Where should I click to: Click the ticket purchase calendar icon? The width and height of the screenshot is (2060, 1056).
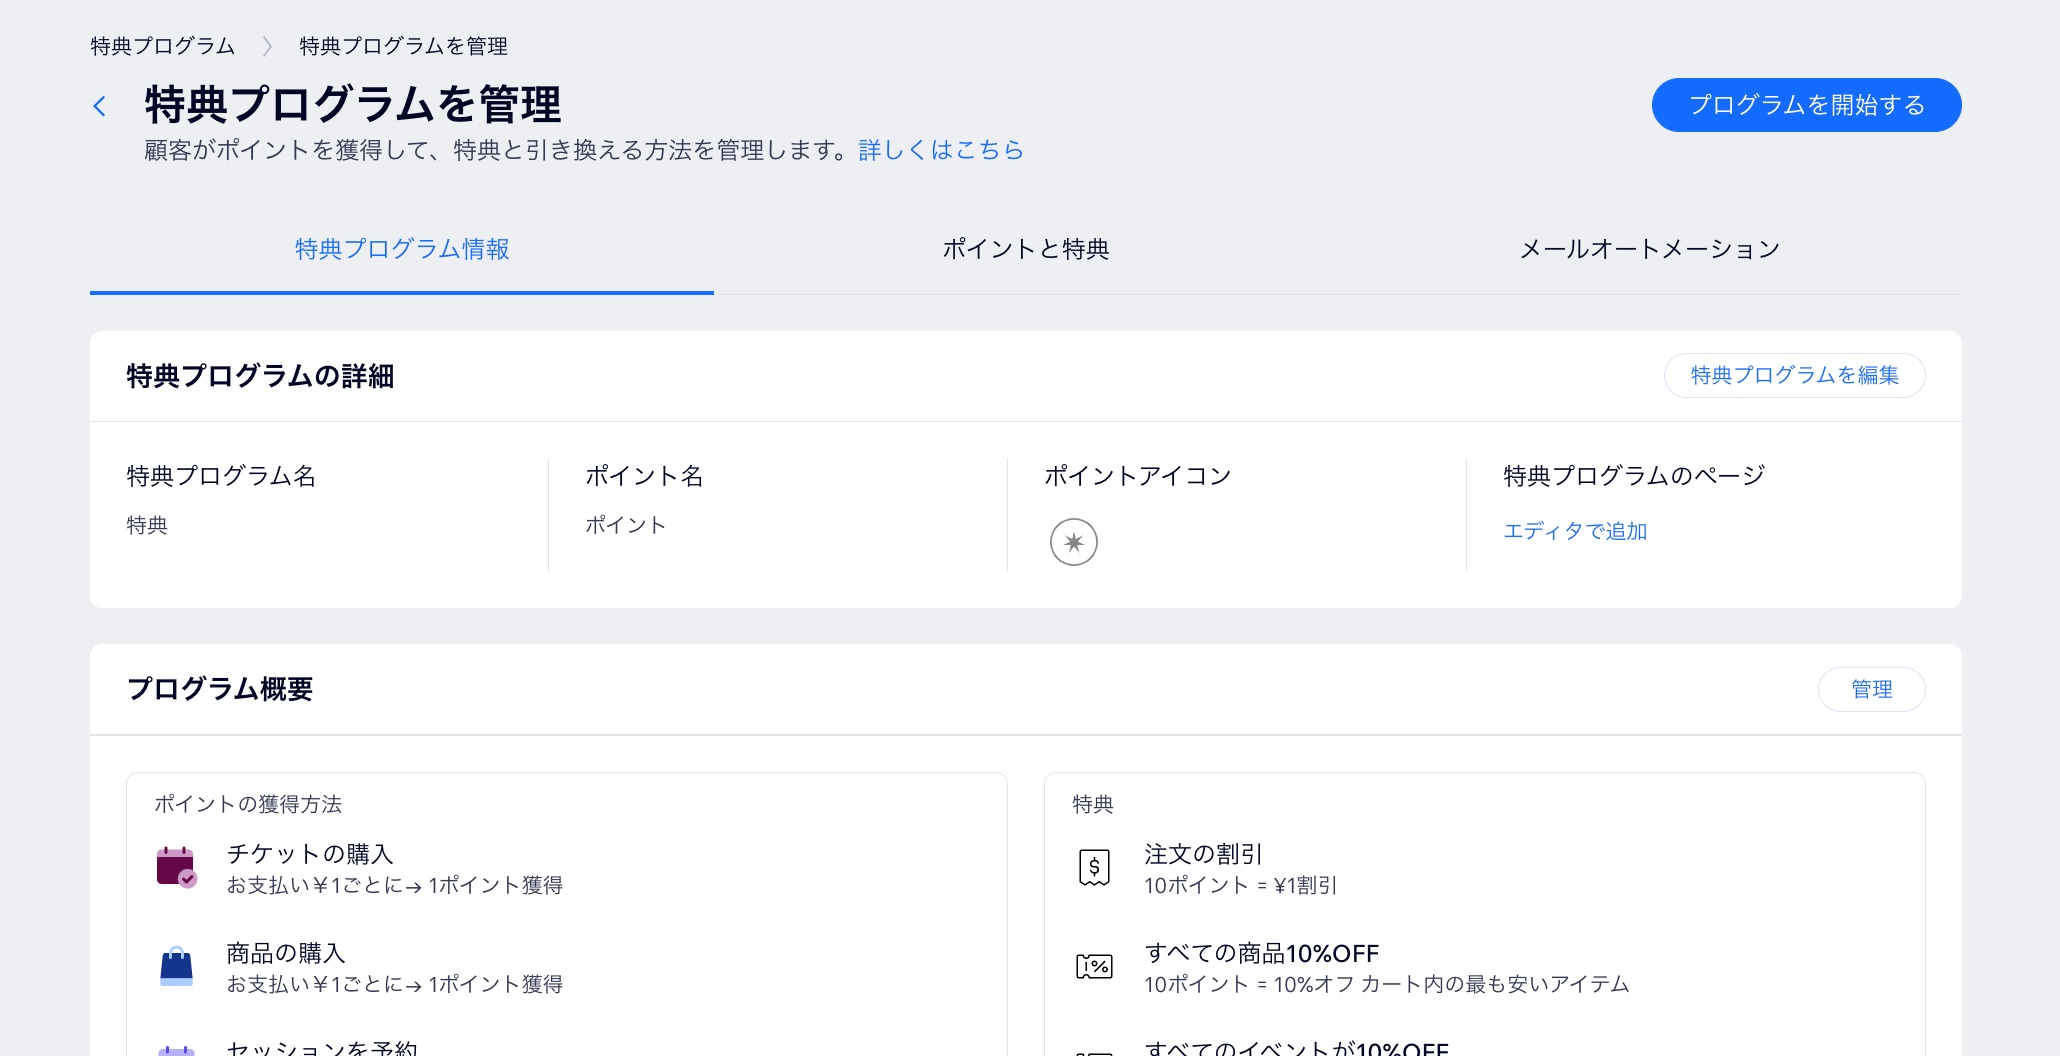click(x=176, y=867)
